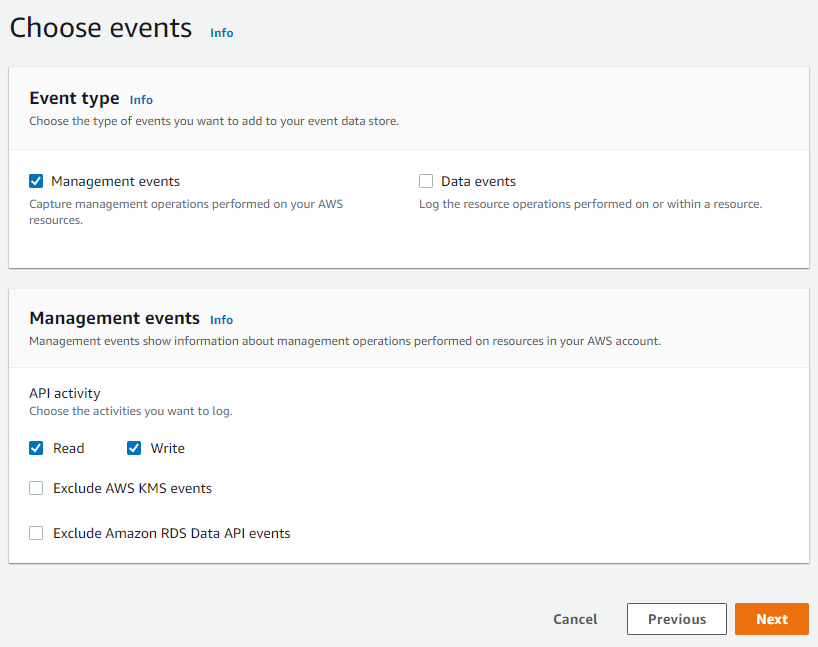Click 'Exclude Amazon RDS Data API events' label
818x647 pixels.
coord(172,533)
